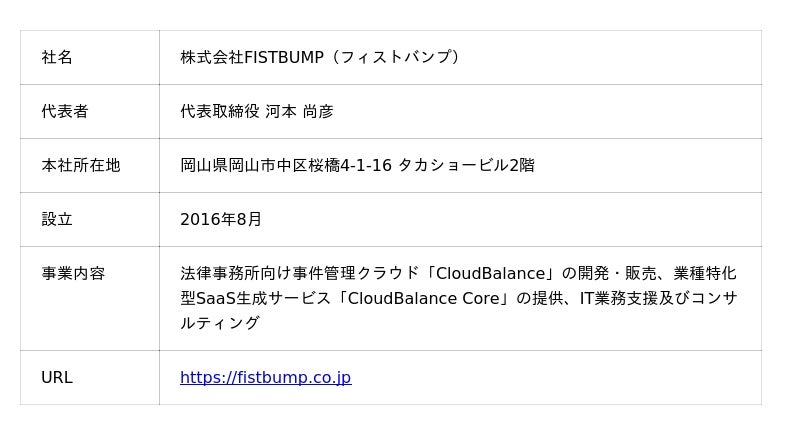Viewport: 800px width, 435px height.
Task: Click the 2016年8月 founding date
Action: point(221,220)
